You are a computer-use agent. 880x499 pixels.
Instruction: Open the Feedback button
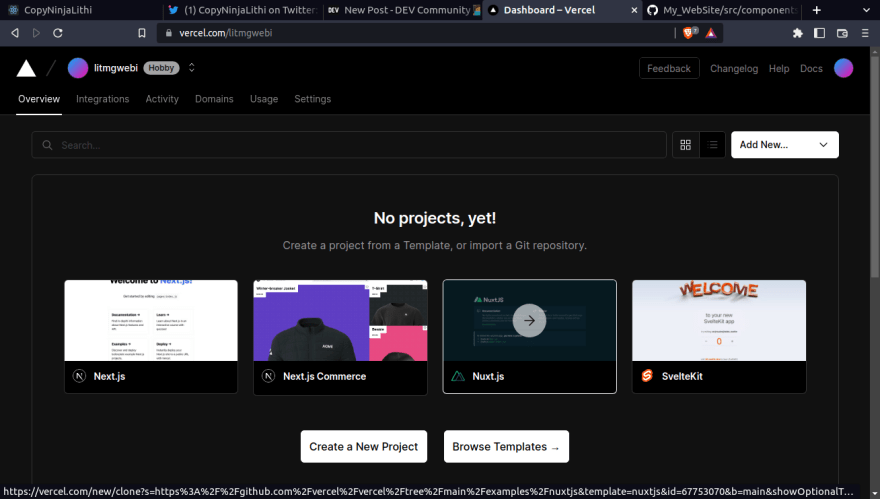(669, 68)
